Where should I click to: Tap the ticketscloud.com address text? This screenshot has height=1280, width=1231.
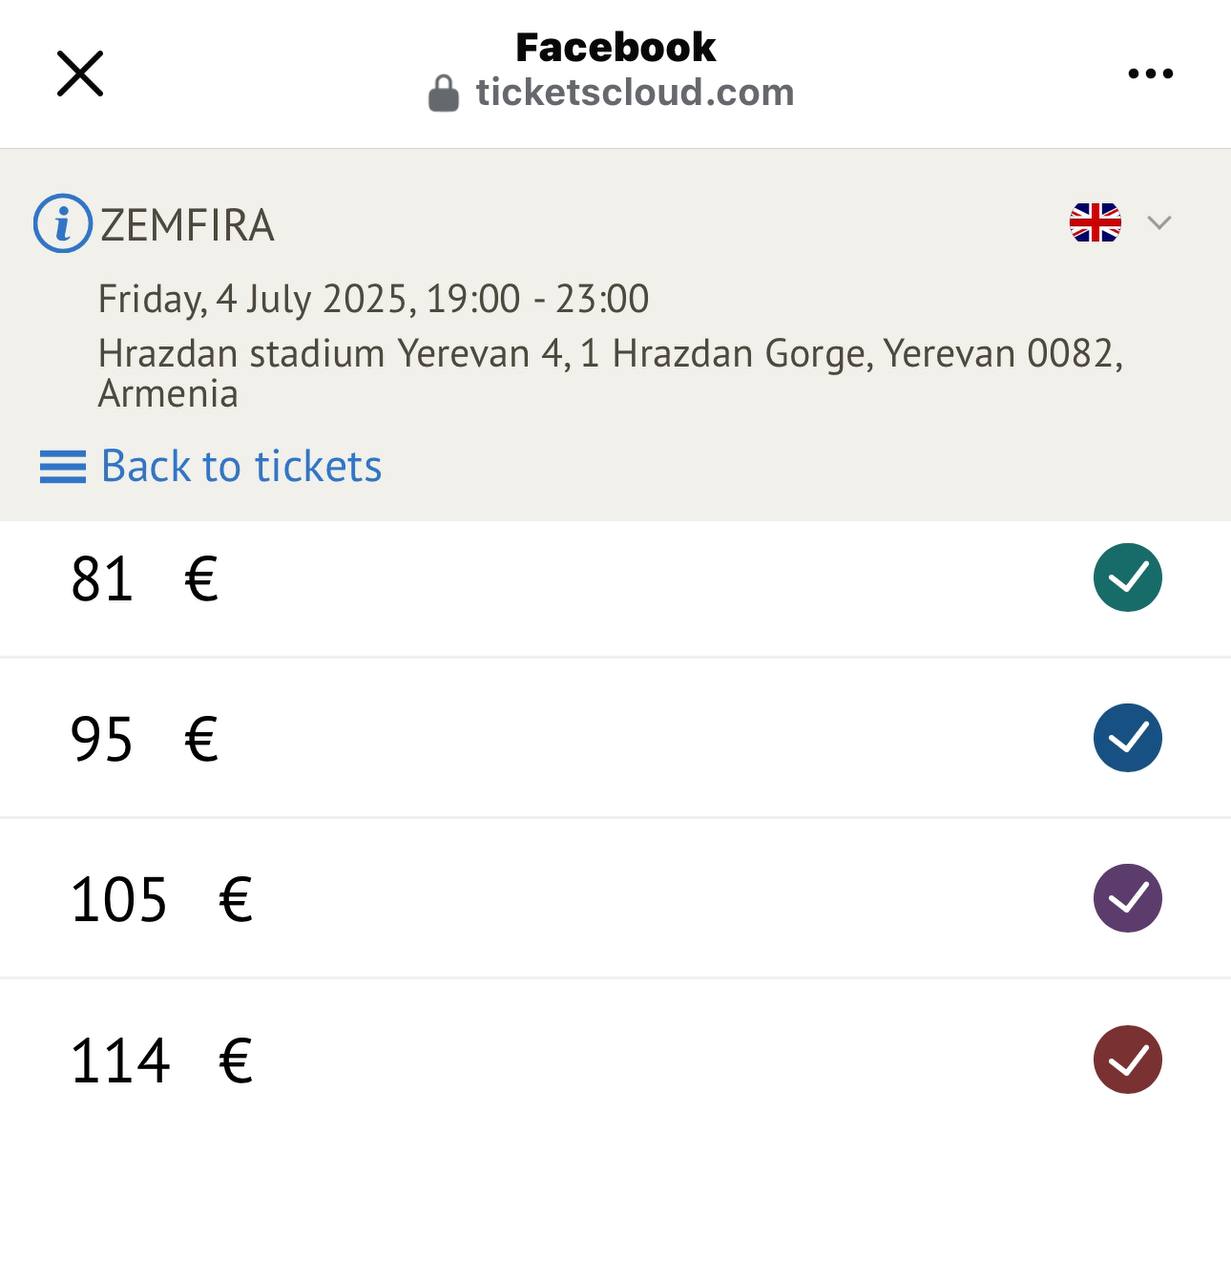pyautogui.click(x=634, y=93)
